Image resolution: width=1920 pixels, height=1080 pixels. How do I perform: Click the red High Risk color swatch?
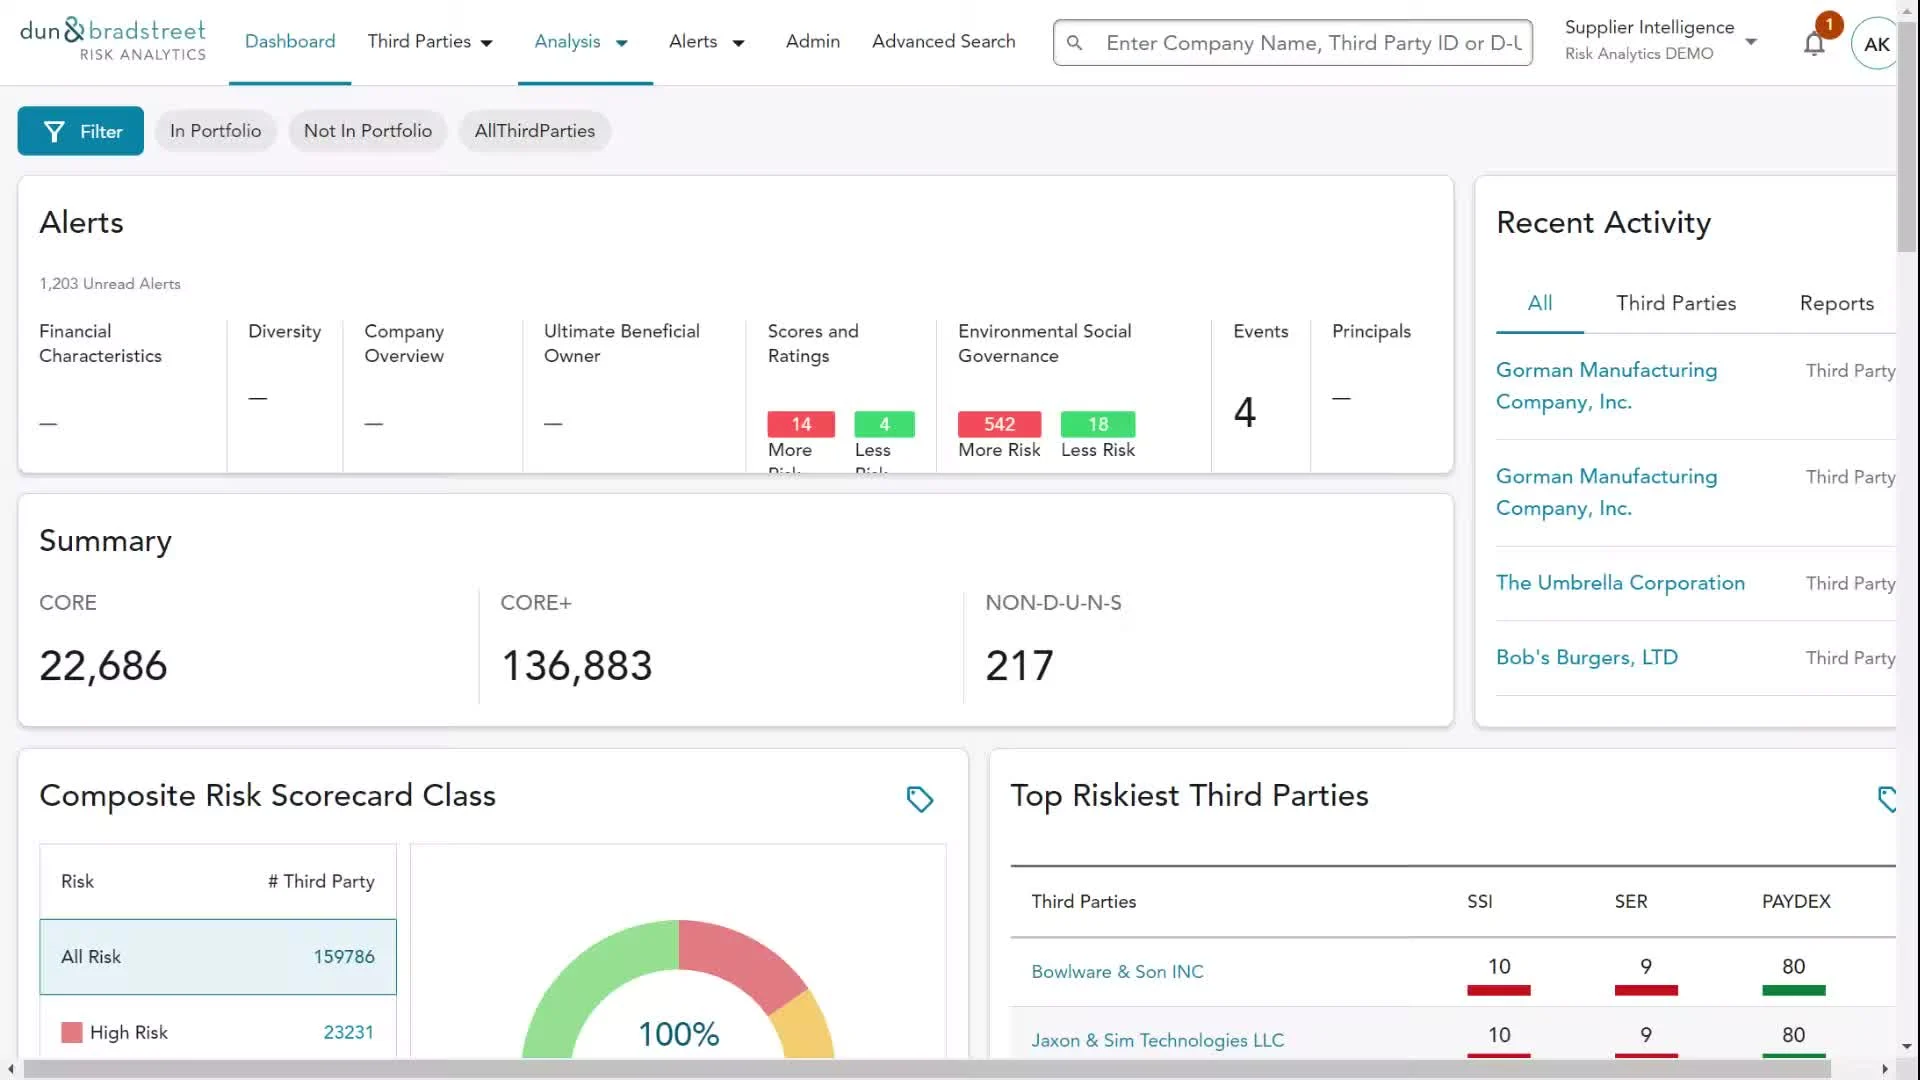72,1032
